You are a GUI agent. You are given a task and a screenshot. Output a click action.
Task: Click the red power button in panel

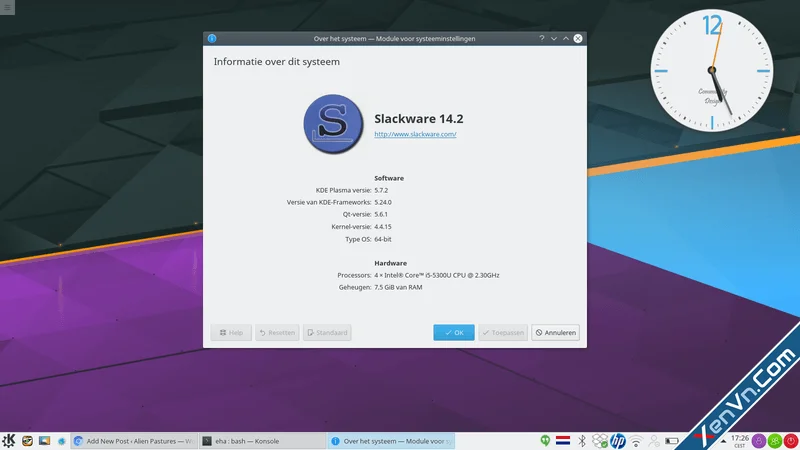(x=791, y=441)
